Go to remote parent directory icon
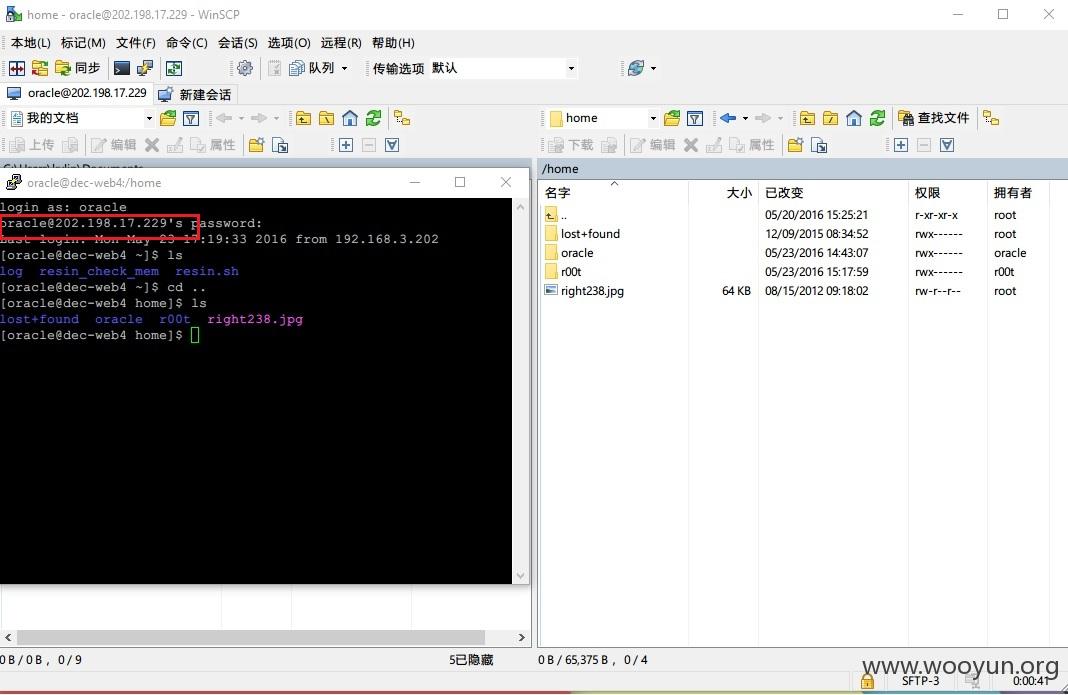Screen dimensions: 1068x695 [807, 119]
